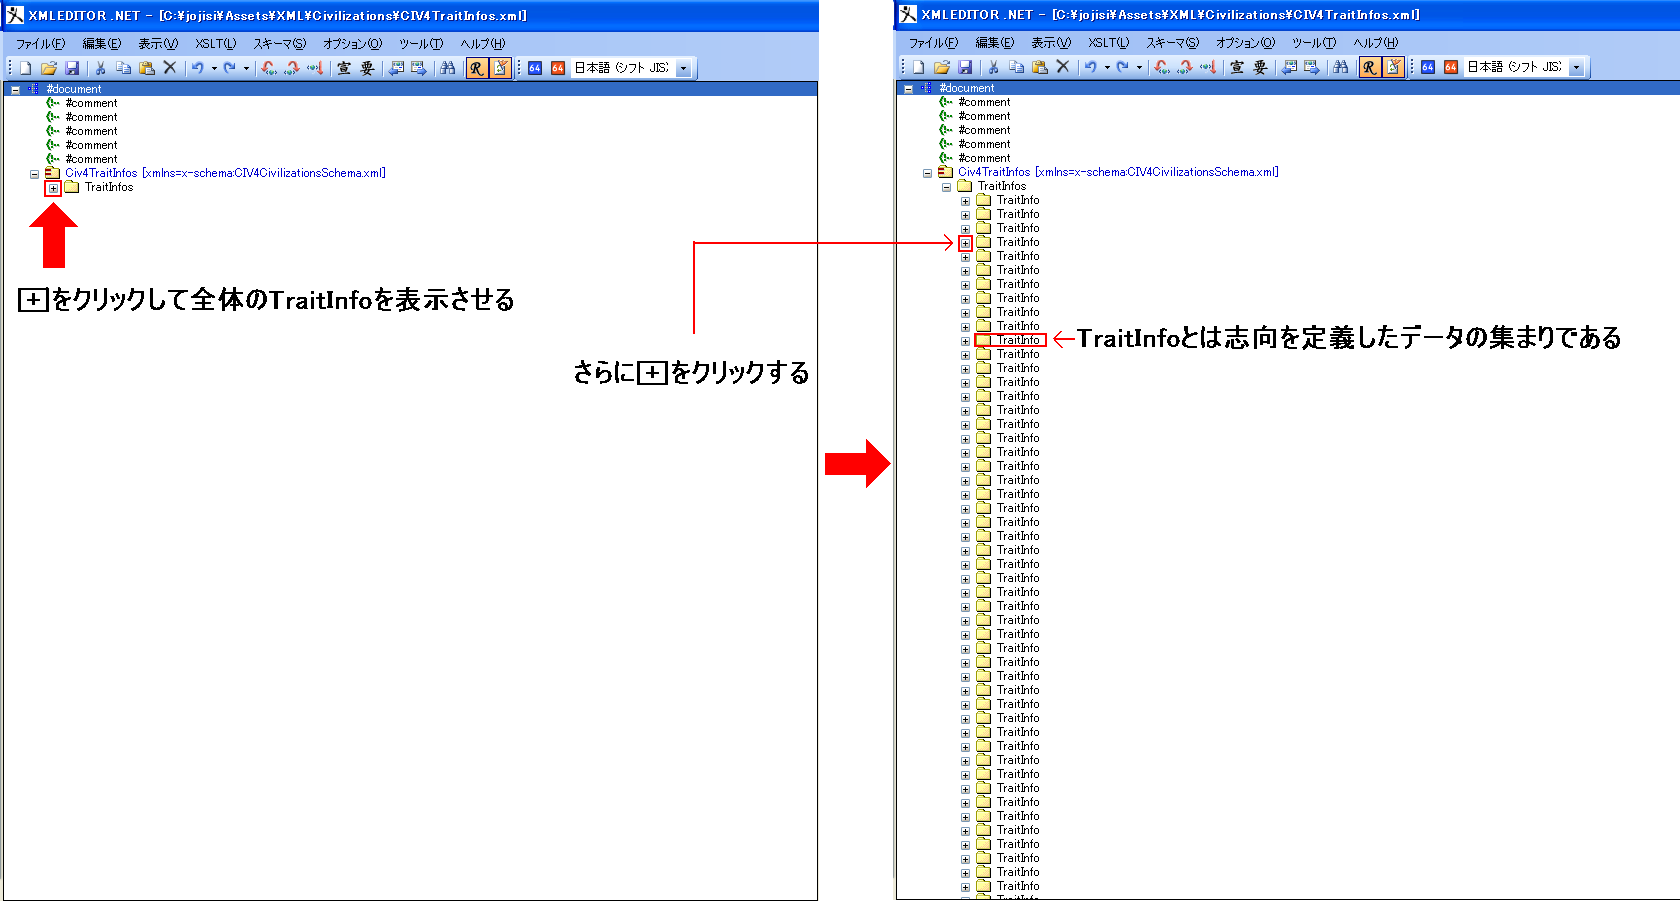Click Undo arrow in left window toolbar
The image size is (1680, 907).
click(198, 68)
